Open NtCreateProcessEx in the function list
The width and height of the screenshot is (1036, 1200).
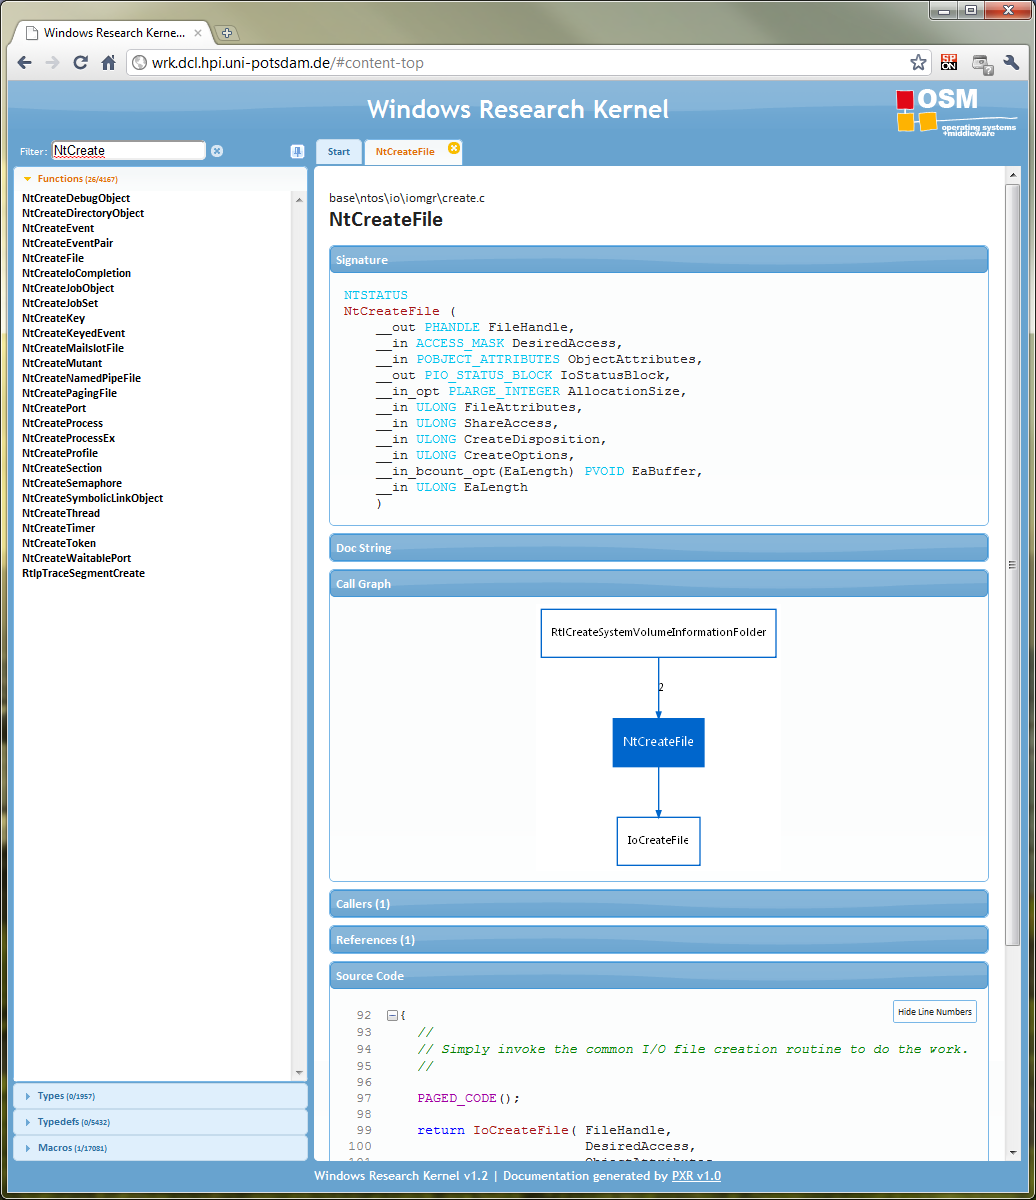tap(68, 438)
